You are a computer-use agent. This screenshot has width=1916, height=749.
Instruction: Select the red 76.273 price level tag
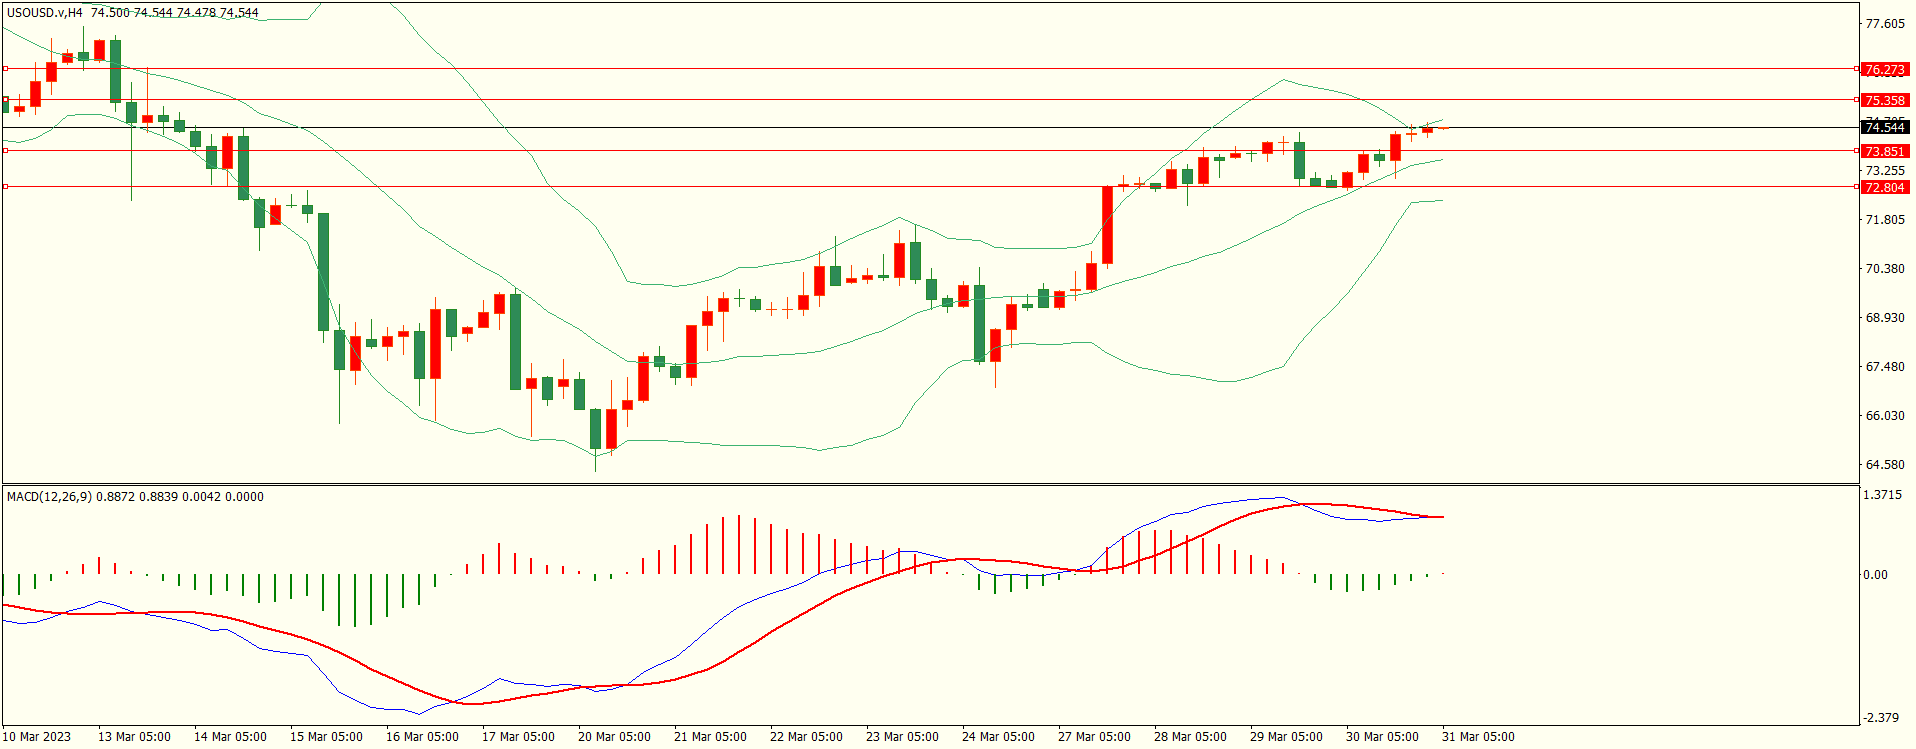pyautogui.click(x=1884, y=70)
